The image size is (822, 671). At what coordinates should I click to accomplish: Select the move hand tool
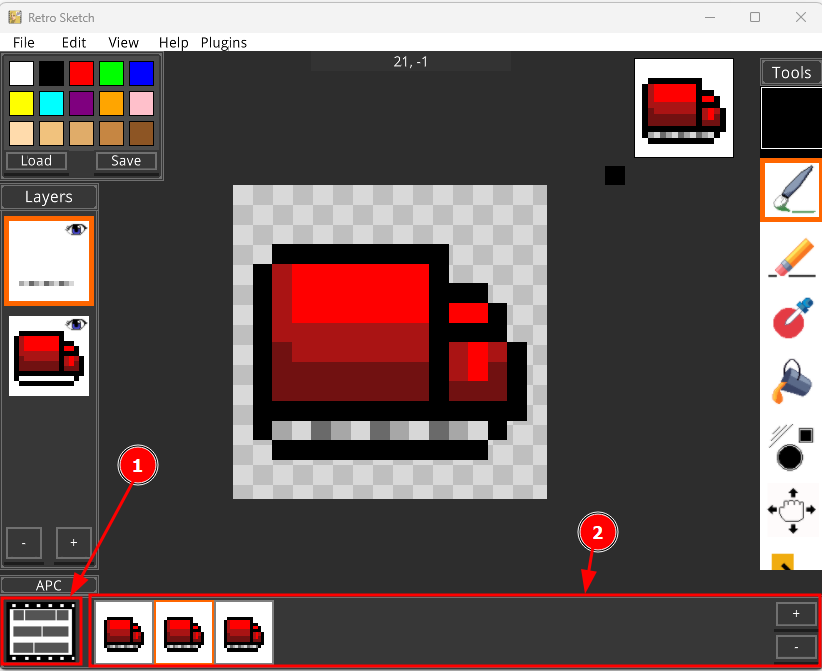click(x=792, y=510)
